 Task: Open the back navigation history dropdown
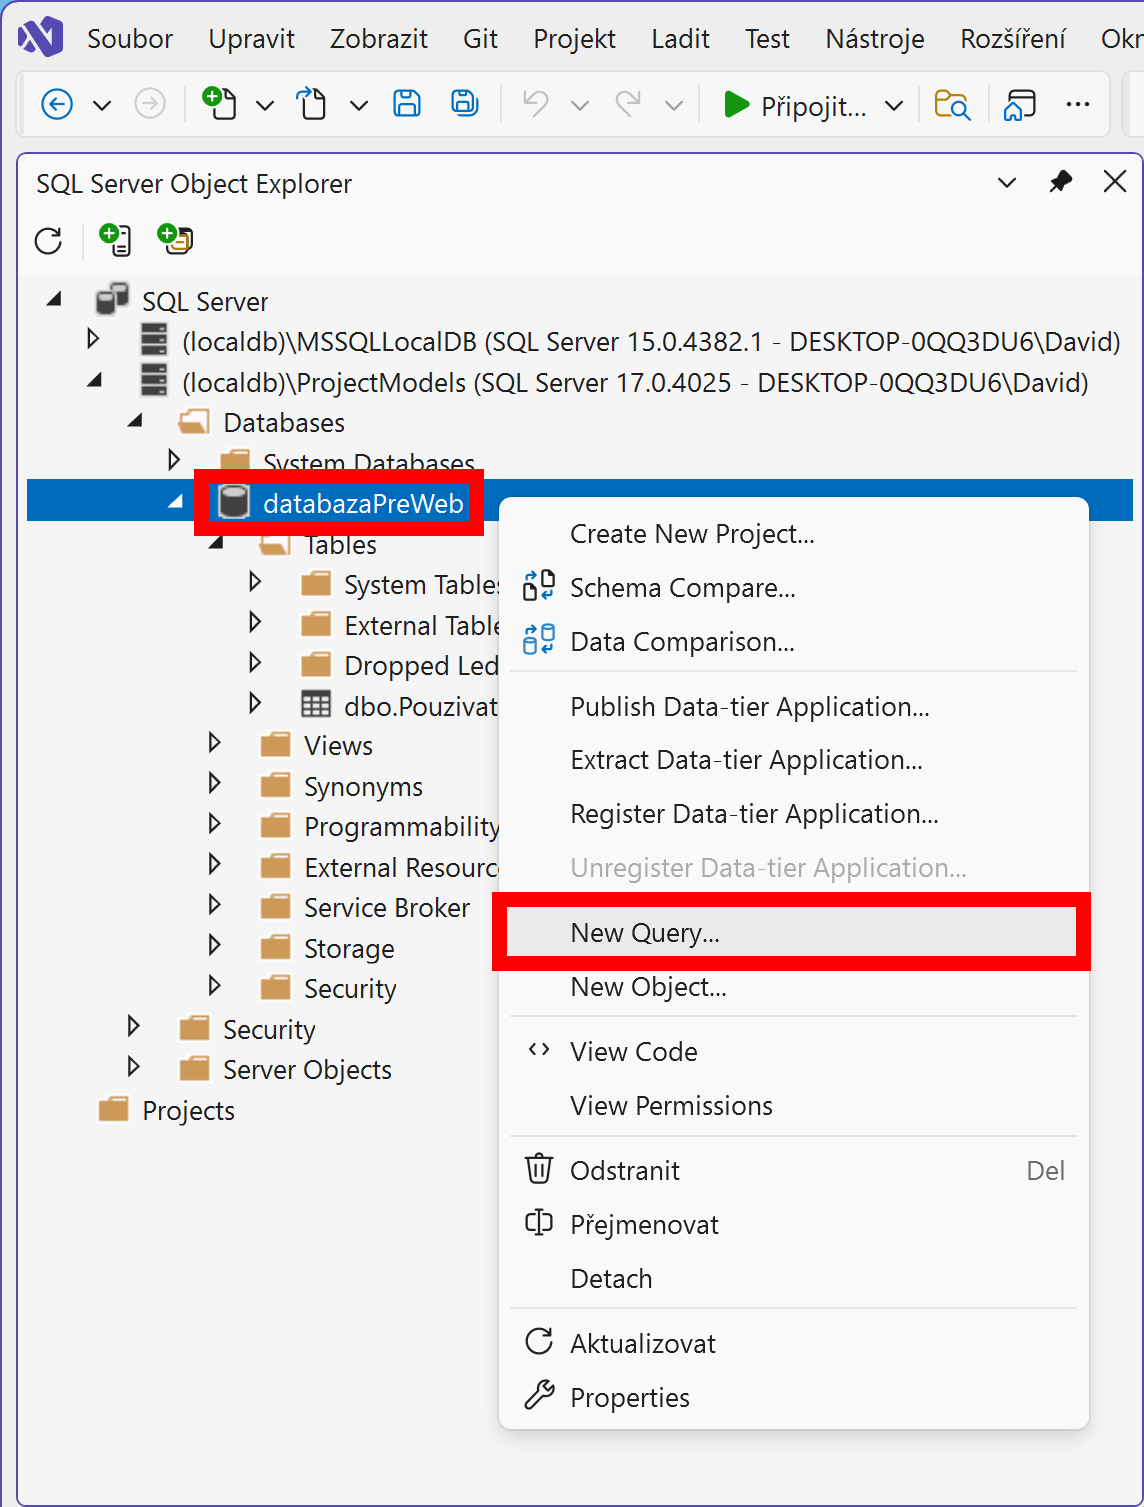click(x=102, y=105)
